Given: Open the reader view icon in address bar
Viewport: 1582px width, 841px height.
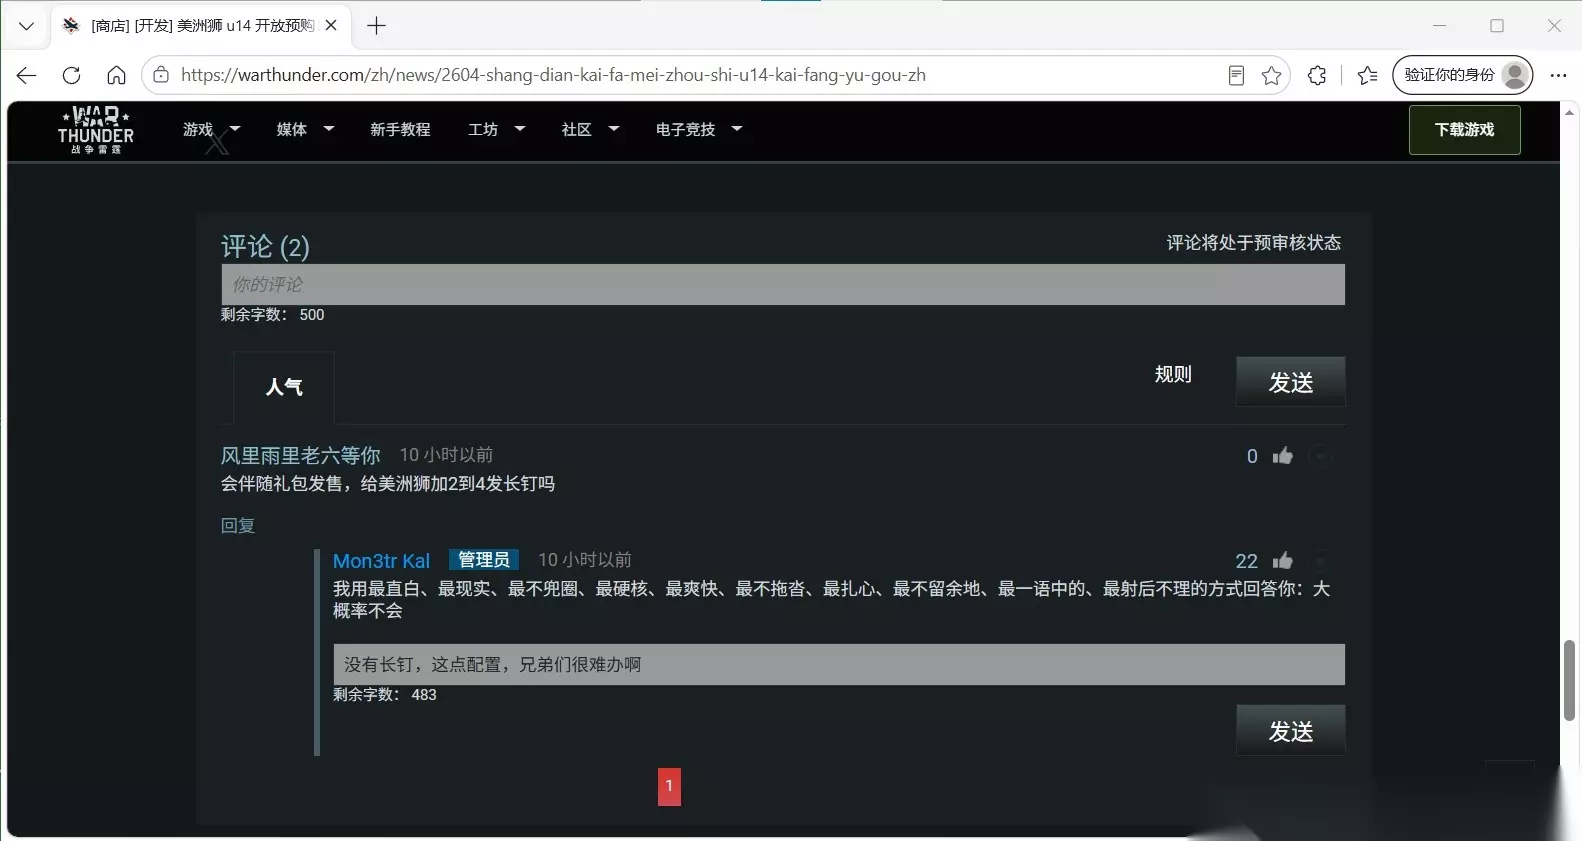Looking at the screenshot, I should 1236,75.
